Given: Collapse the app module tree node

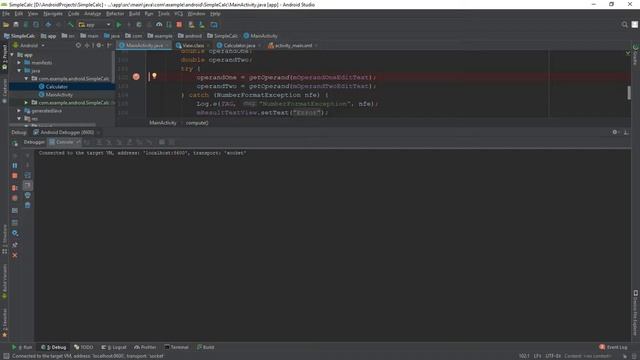Looking at the screenshot, I should coord(12,55).
